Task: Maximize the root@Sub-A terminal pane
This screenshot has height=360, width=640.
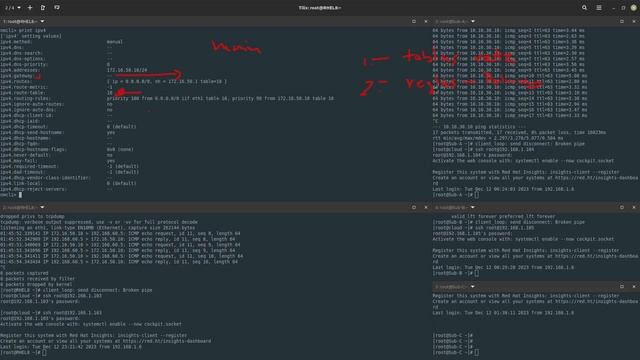Action: click(x=622, y=21)
